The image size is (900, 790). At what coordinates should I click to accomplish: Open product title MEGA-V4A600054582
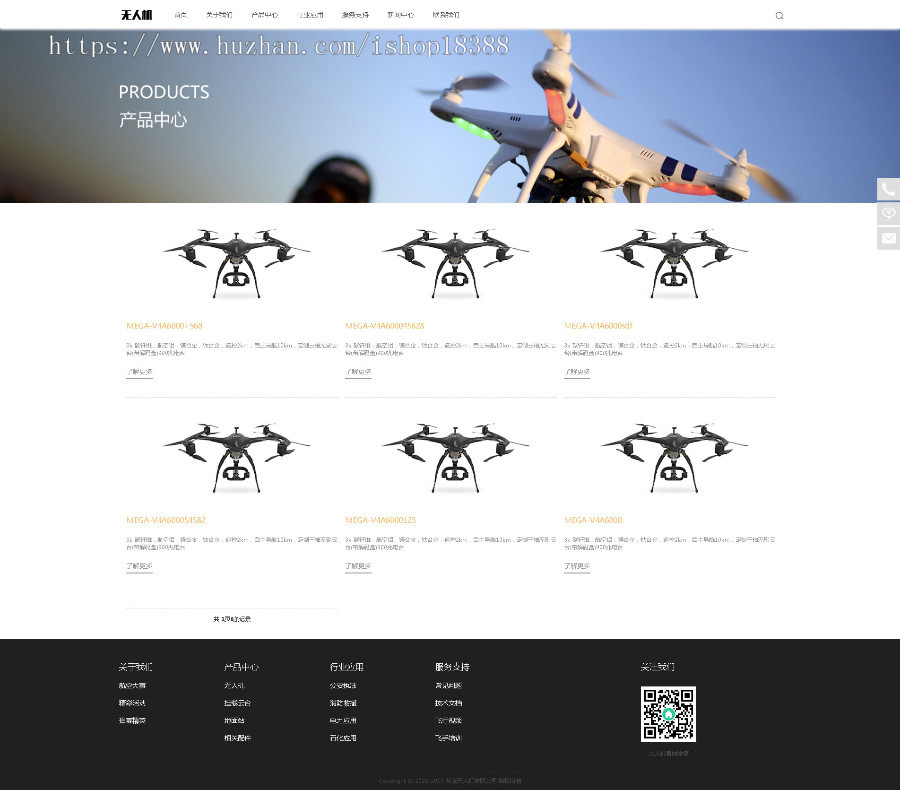point(166,520)
